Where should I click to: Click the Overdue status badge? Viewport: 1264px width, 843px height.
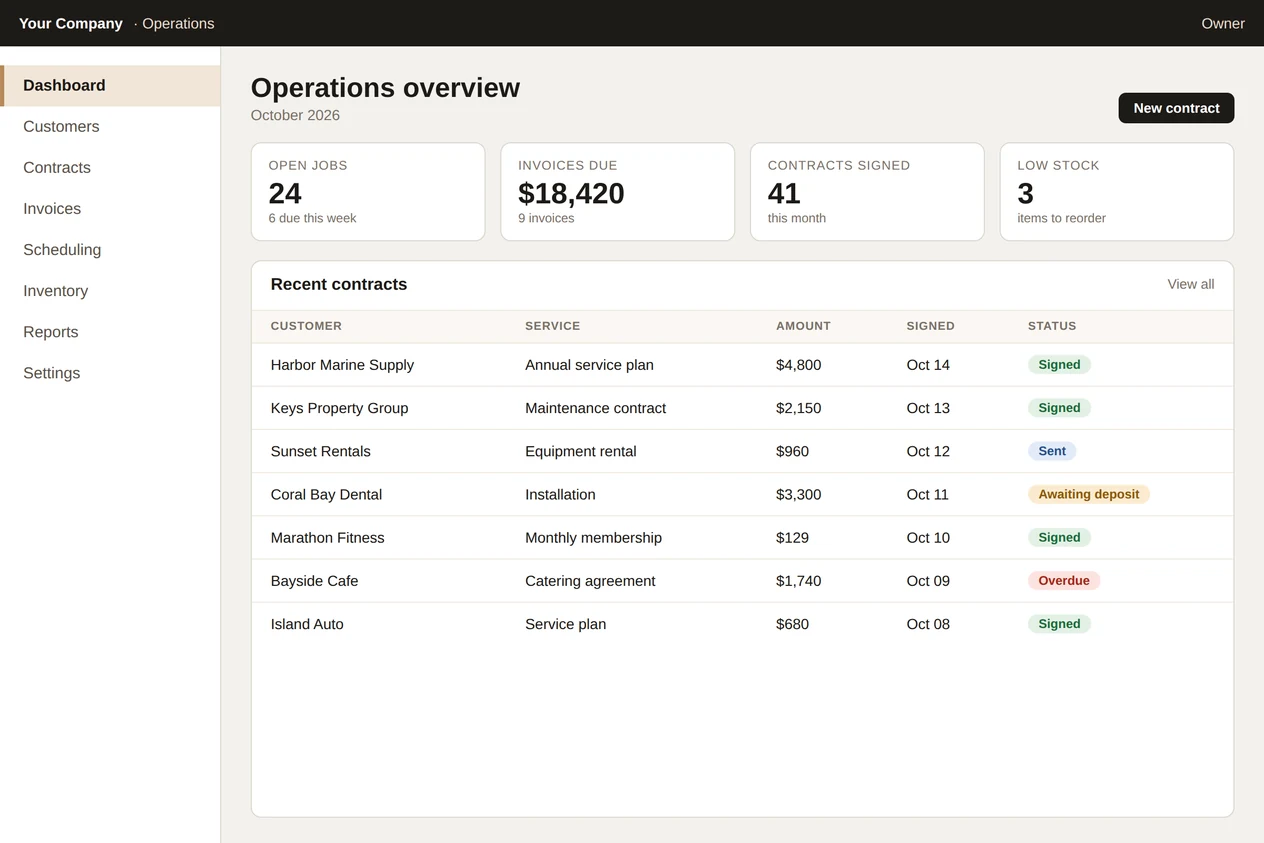[1064, 580]
